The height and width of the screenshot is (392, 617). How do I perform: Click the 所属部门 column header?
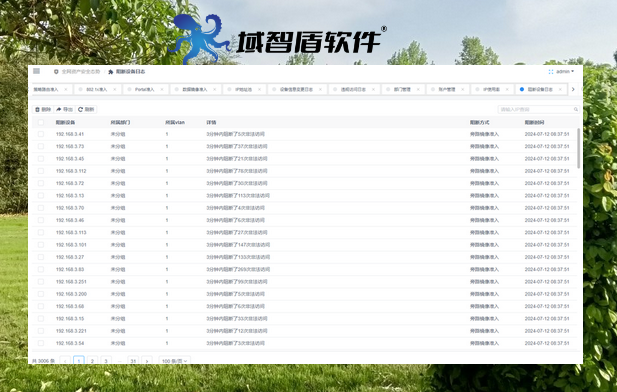point(120,122)
